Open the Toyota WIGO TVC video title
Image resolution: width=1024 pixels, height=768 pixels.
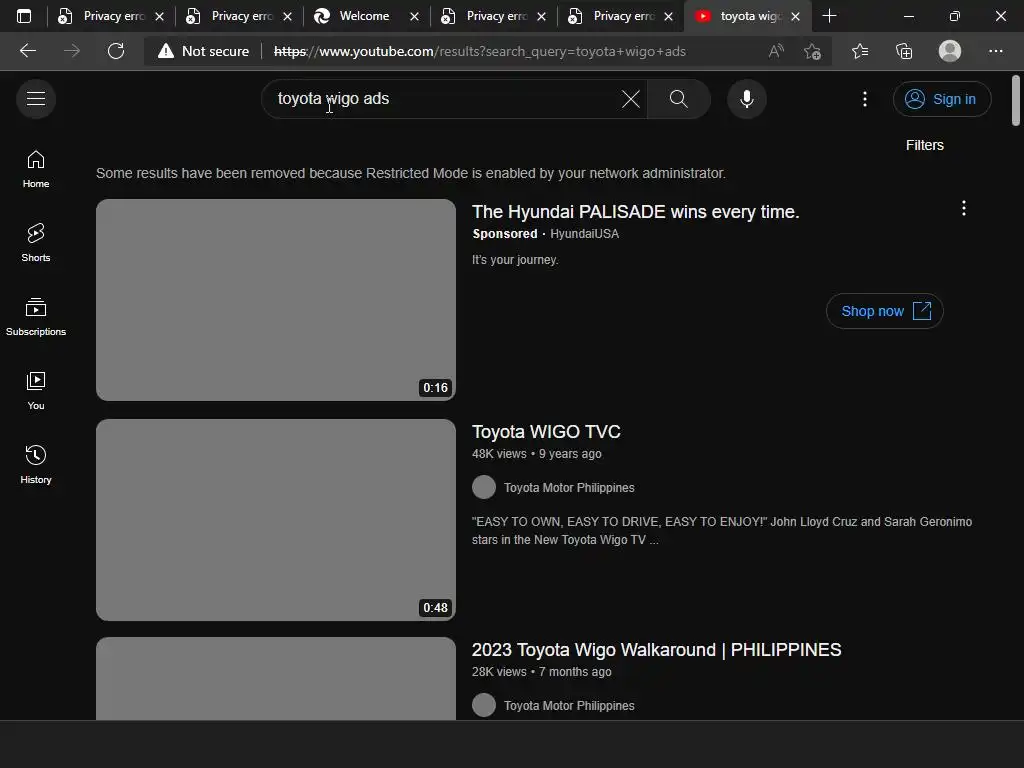pyautogui.click(x=546, y=432)
